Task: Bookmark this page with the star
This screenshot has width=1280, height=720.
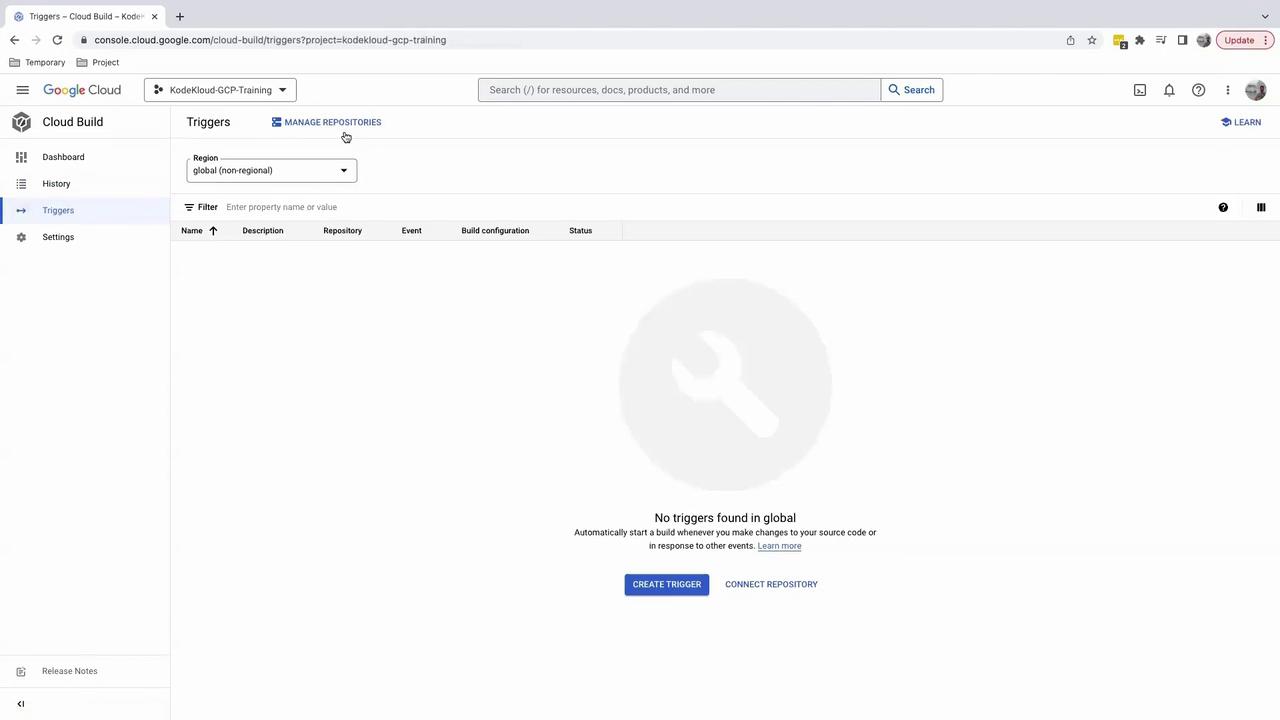Action: tap(1092, 40)
